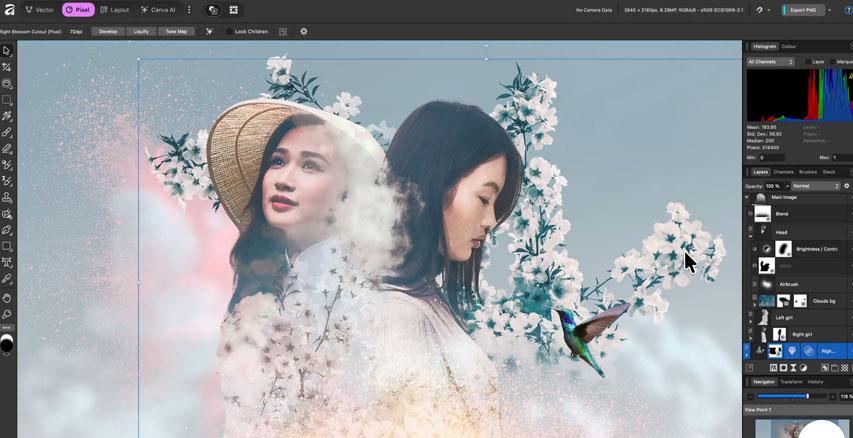Select the Erase Brush tool
Image resolution: width=853 pixels, height=438 pixels.
coord(7,148)
